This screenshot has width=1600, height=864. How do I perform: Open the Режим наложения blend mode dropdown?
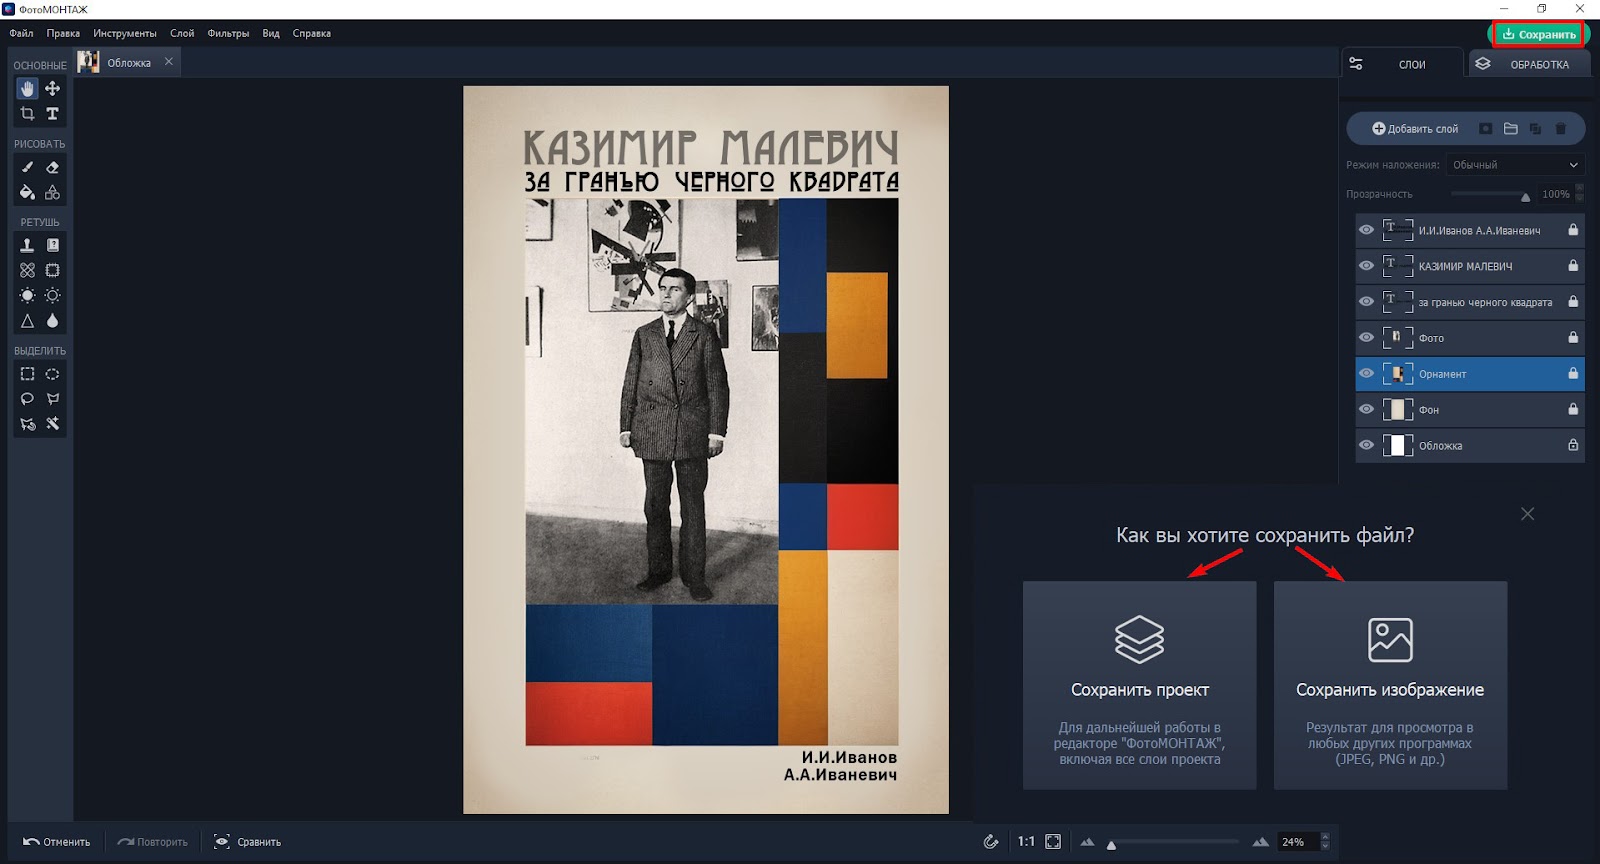[1514, 165]
